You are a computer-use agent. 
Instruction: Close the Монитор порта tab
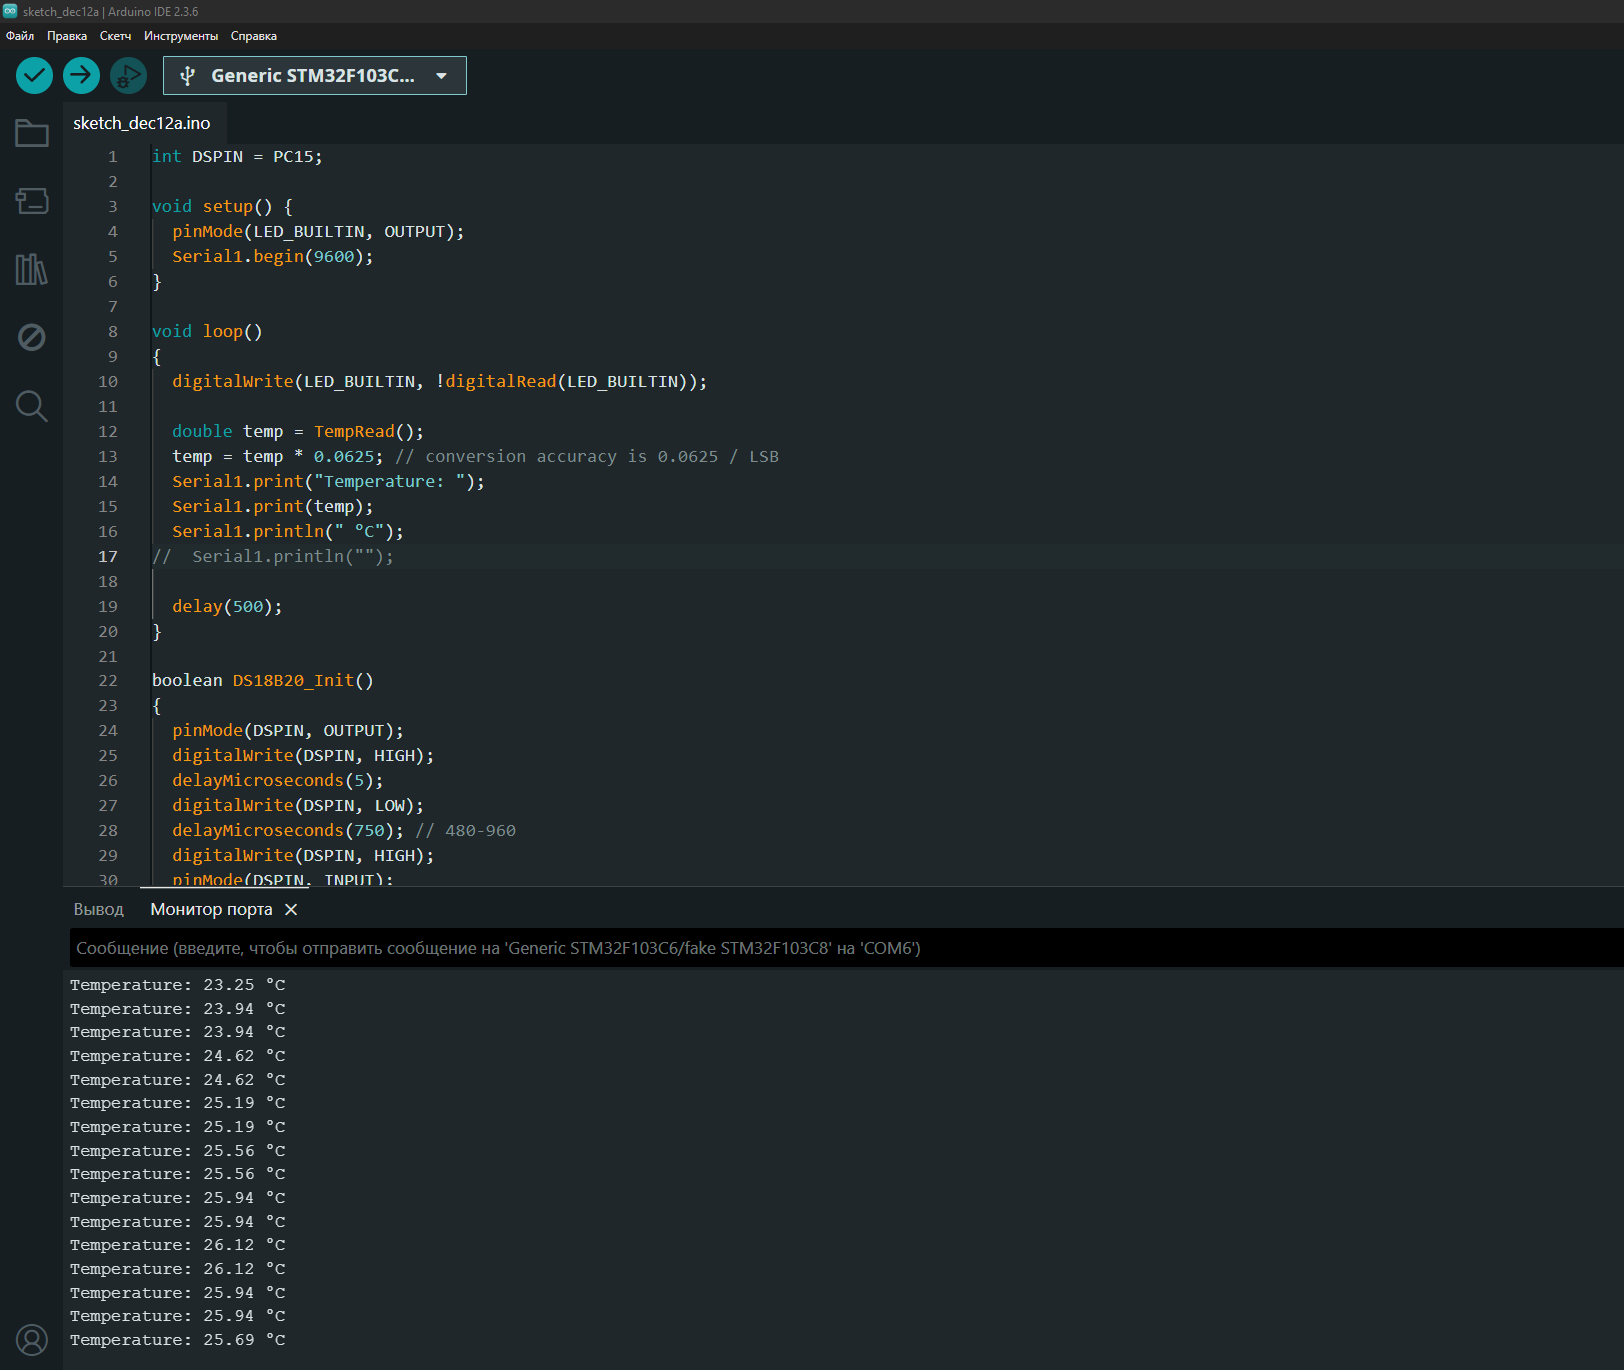(291, 909)
